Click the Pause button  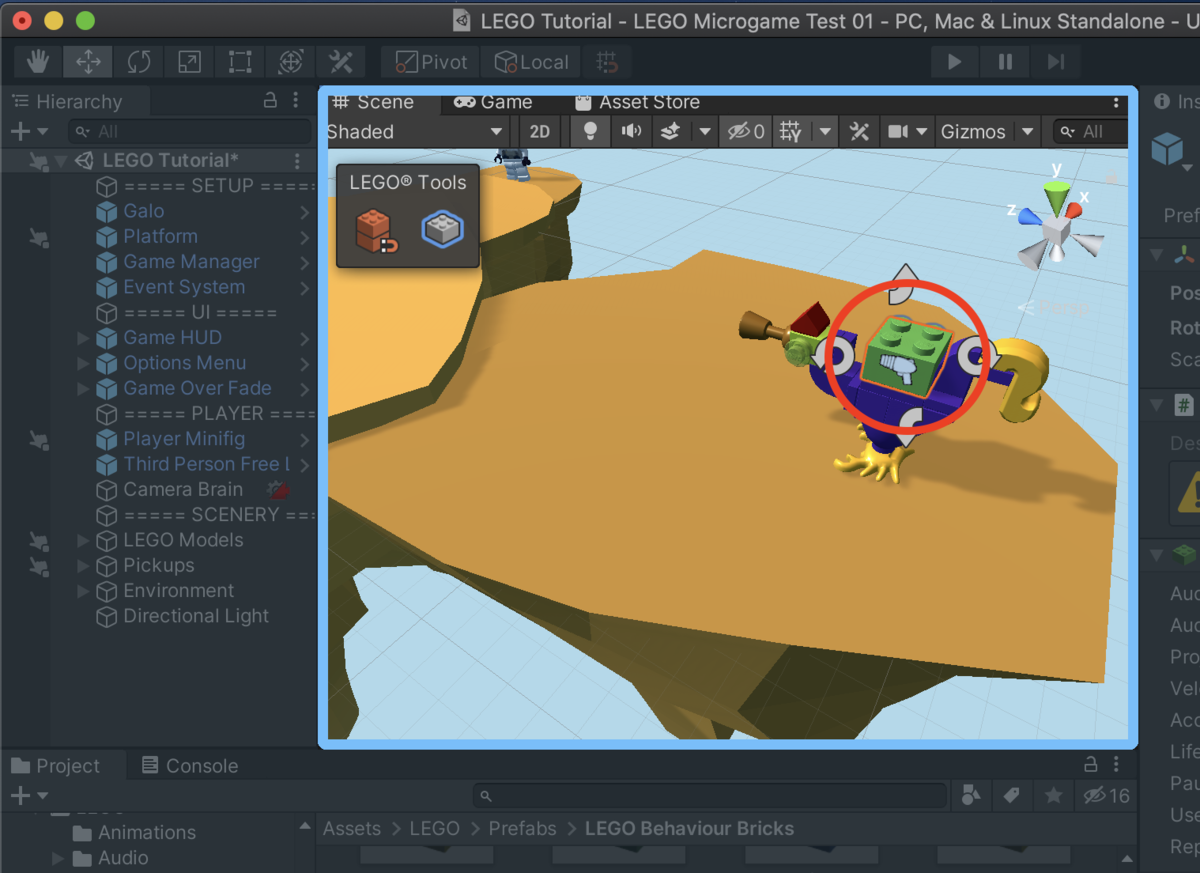(1005, 62)
